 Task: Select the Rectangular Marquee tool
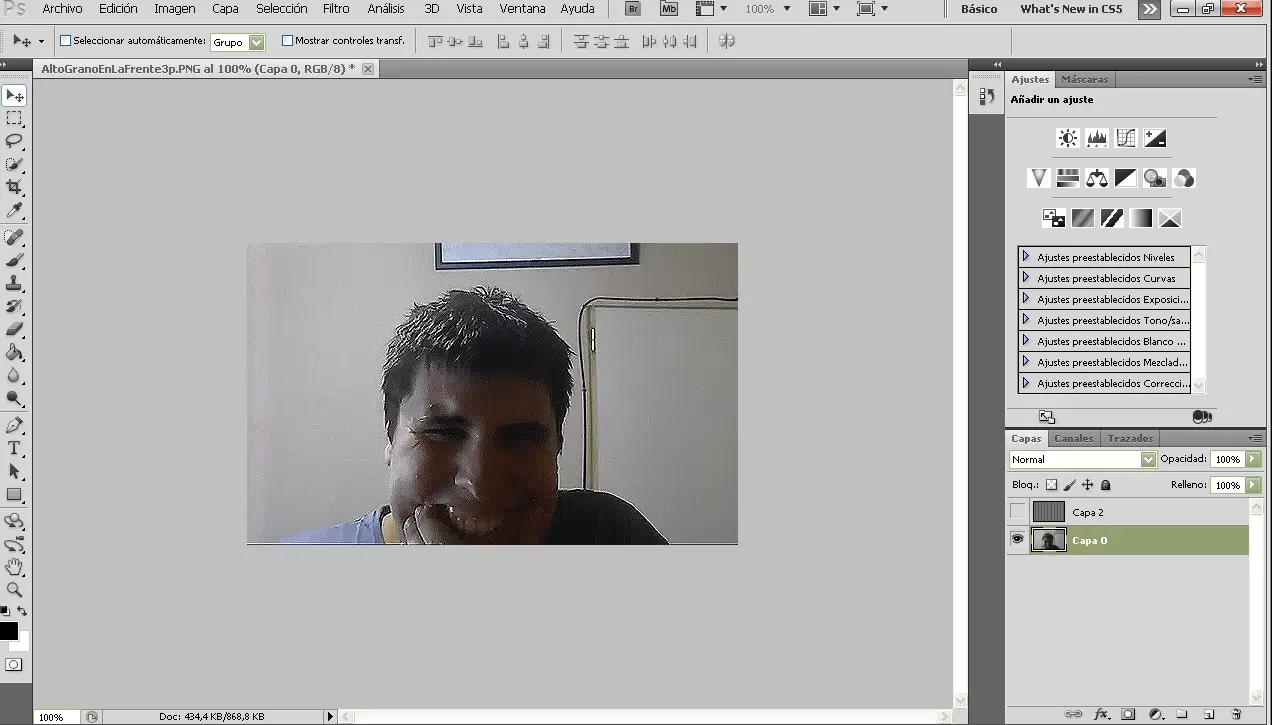[14, 119]
